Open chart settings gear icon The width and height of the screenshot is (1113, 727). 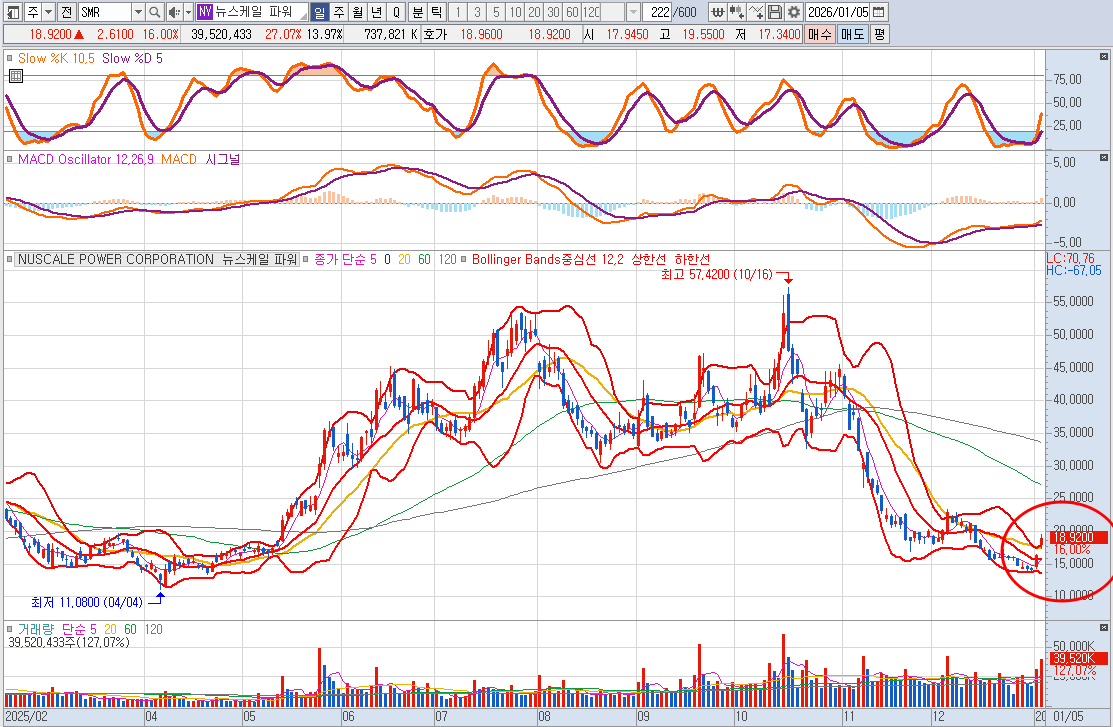click(x=793, y=12)
